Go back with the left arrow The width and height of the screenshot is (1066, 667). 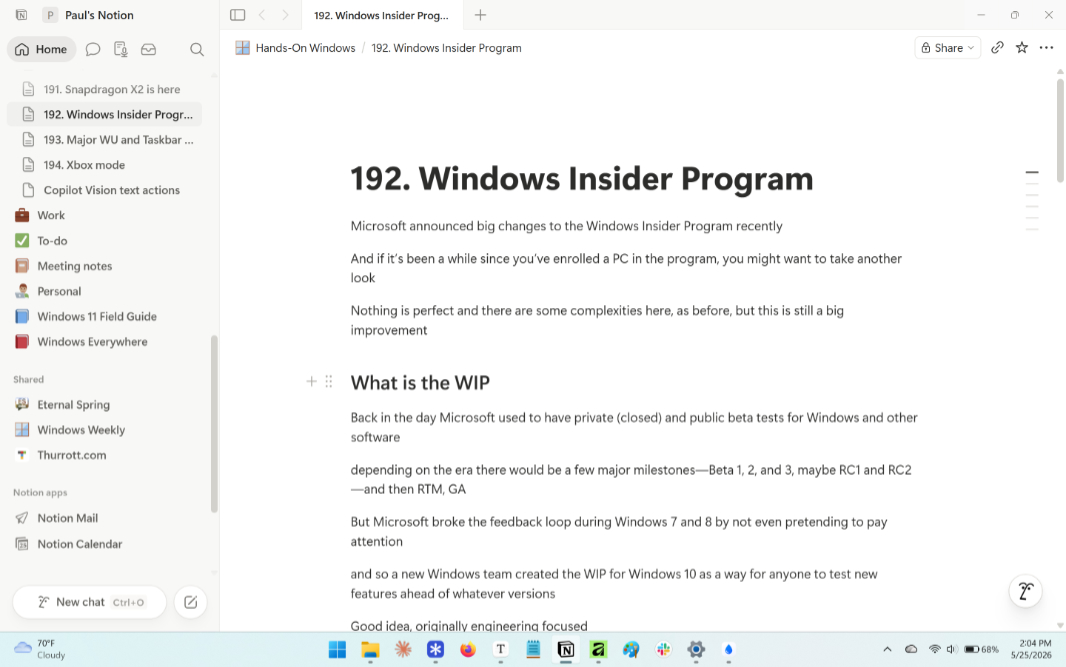262,15
